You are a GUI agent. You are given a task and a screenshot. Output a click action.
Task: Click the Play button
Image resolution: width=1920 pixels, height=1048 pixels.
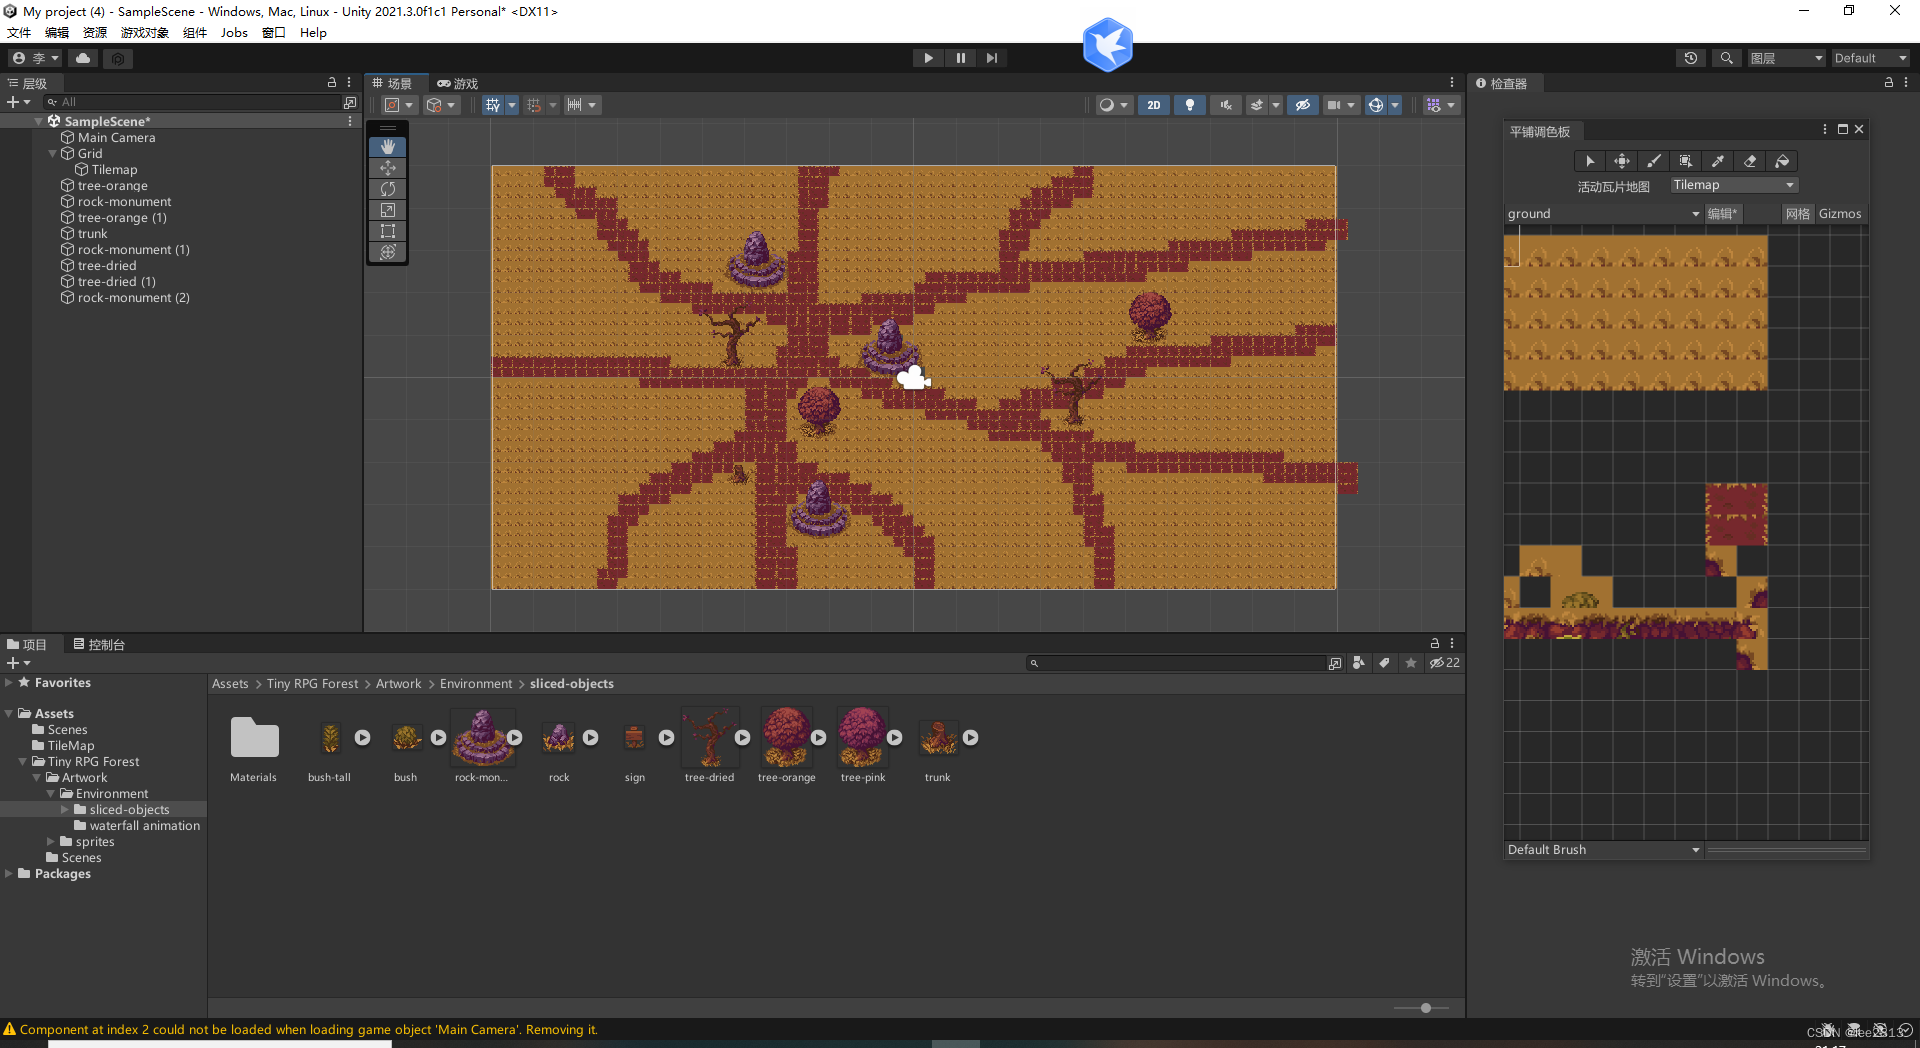pos(928,58)
